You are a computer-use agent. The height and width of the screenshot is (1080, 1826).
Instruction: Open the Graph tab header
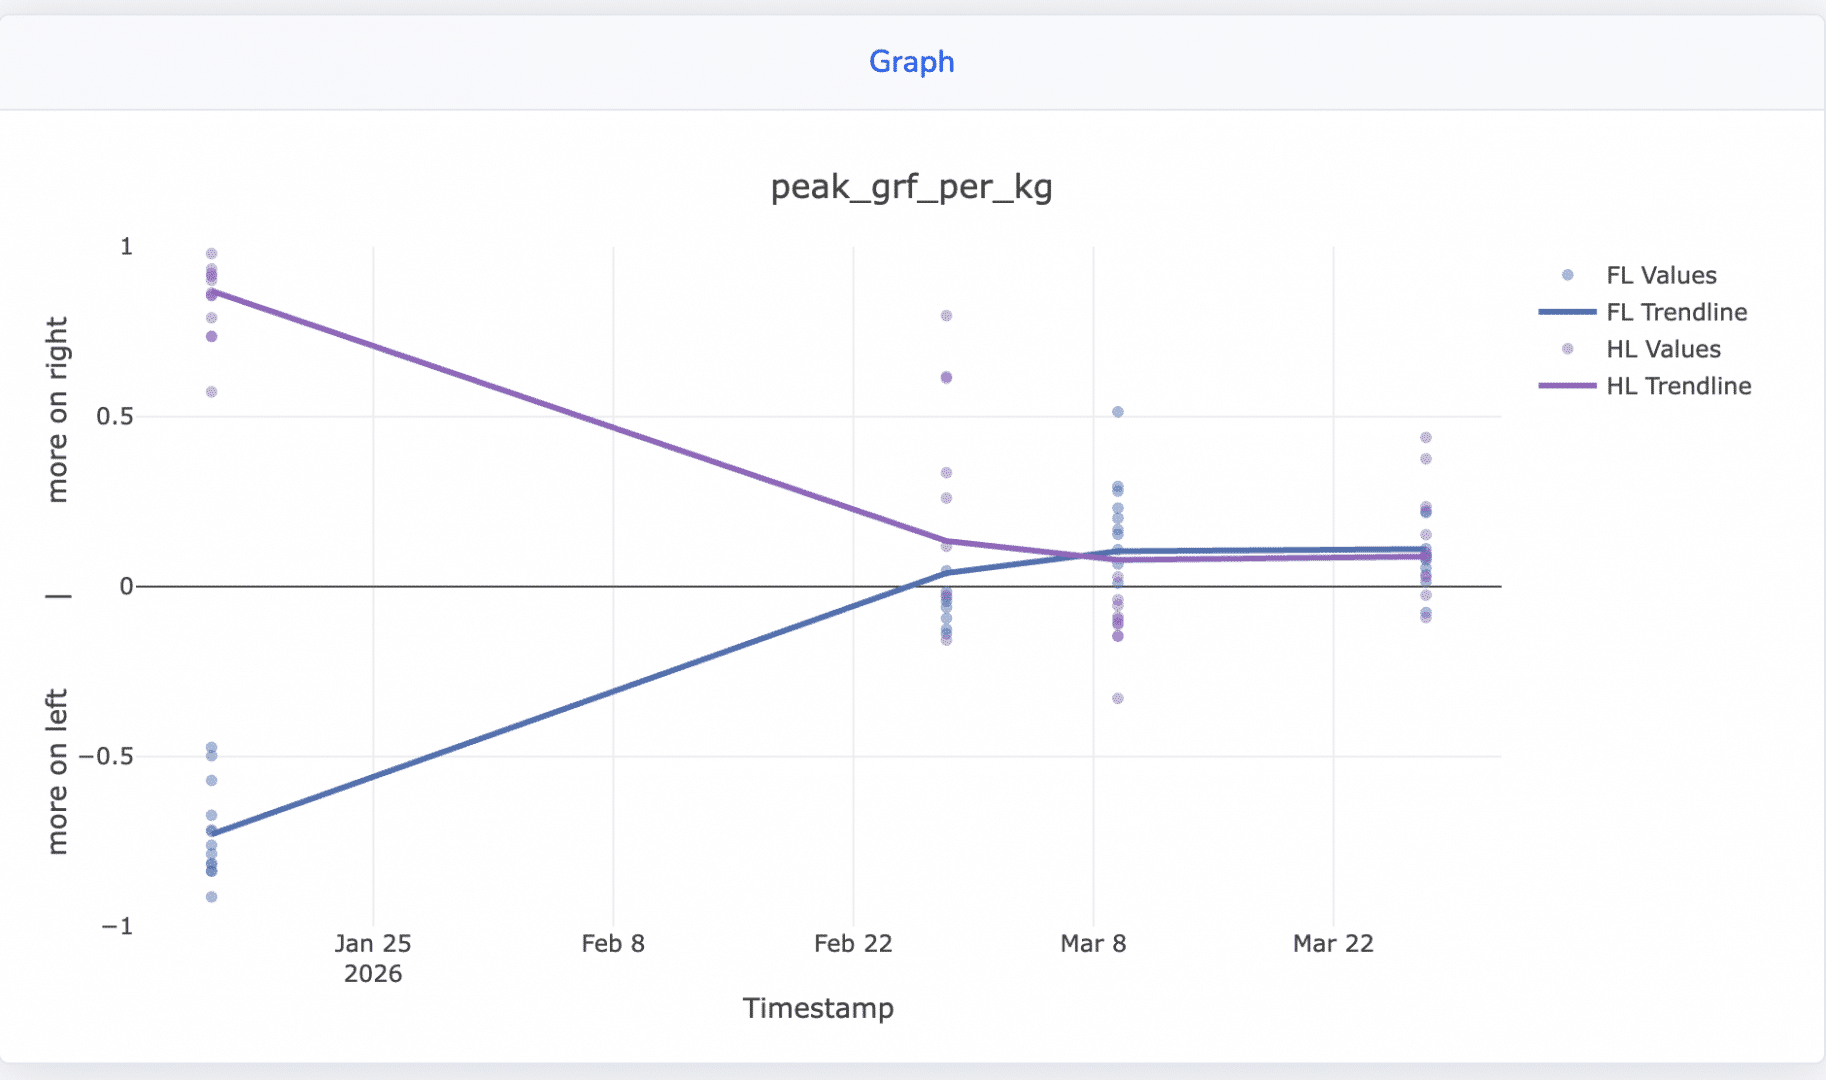tap(911, 62)
